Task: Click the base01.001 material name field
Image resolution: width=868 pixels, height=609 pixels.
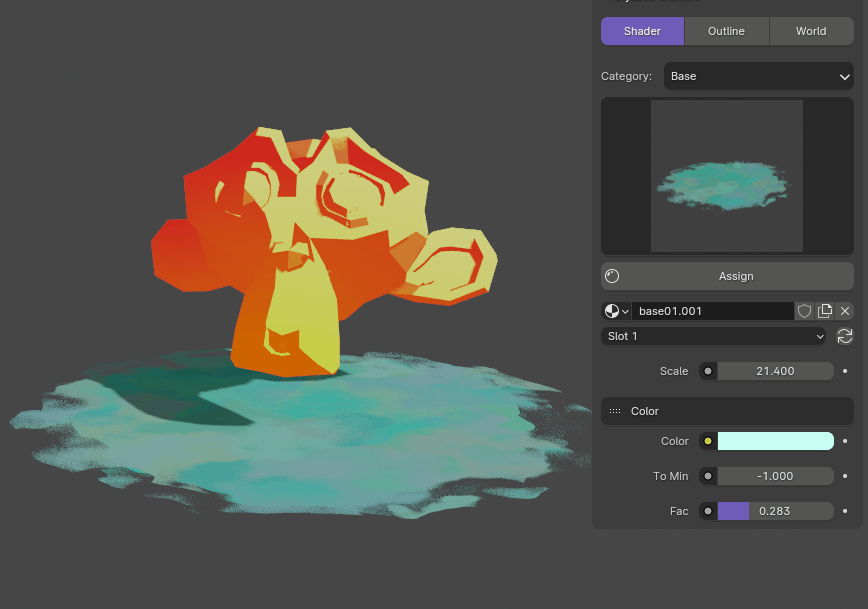Action: (713, 311)
